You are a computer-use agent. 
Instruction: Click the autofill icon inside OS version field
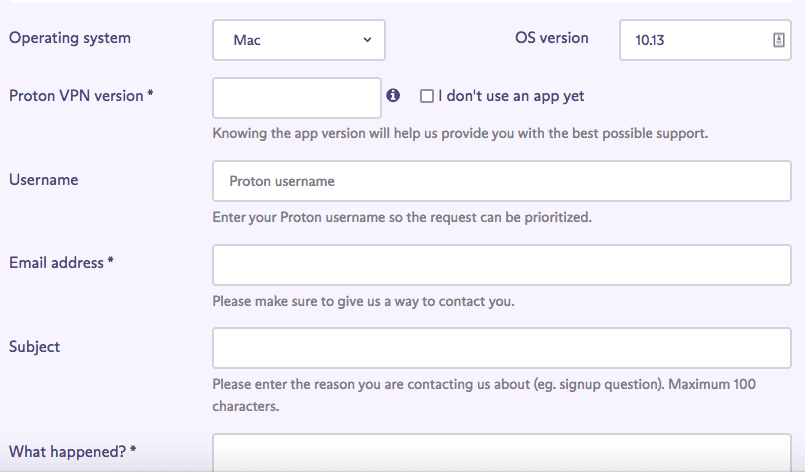[x=778, y=40]
